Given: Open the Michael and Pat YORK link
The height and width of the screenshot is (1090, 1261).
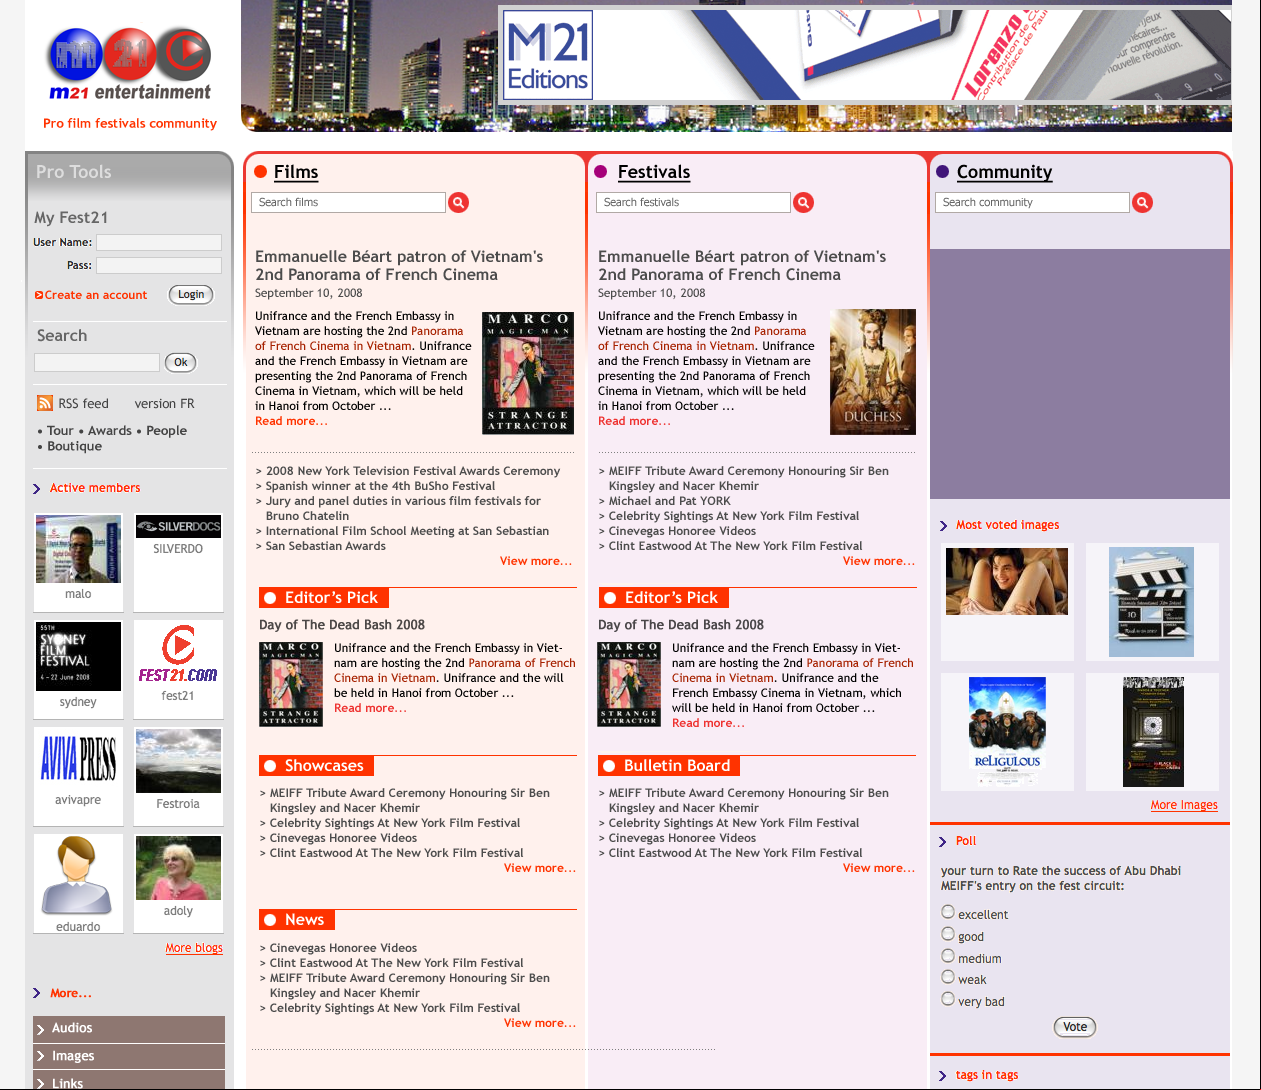Looking at the screenshot, I should tap(670, 501).
